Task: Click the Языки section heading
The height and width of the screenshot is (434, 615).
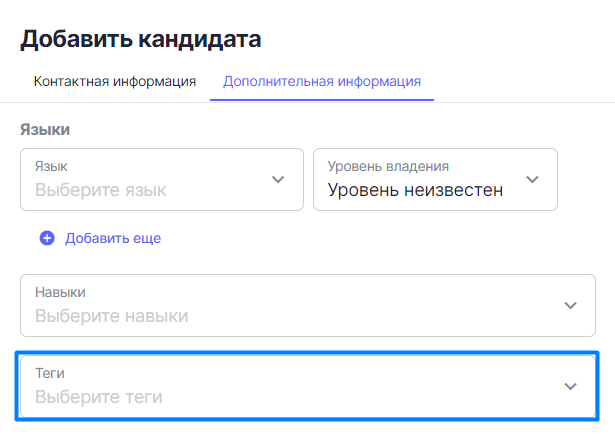Action: [45, 129]
